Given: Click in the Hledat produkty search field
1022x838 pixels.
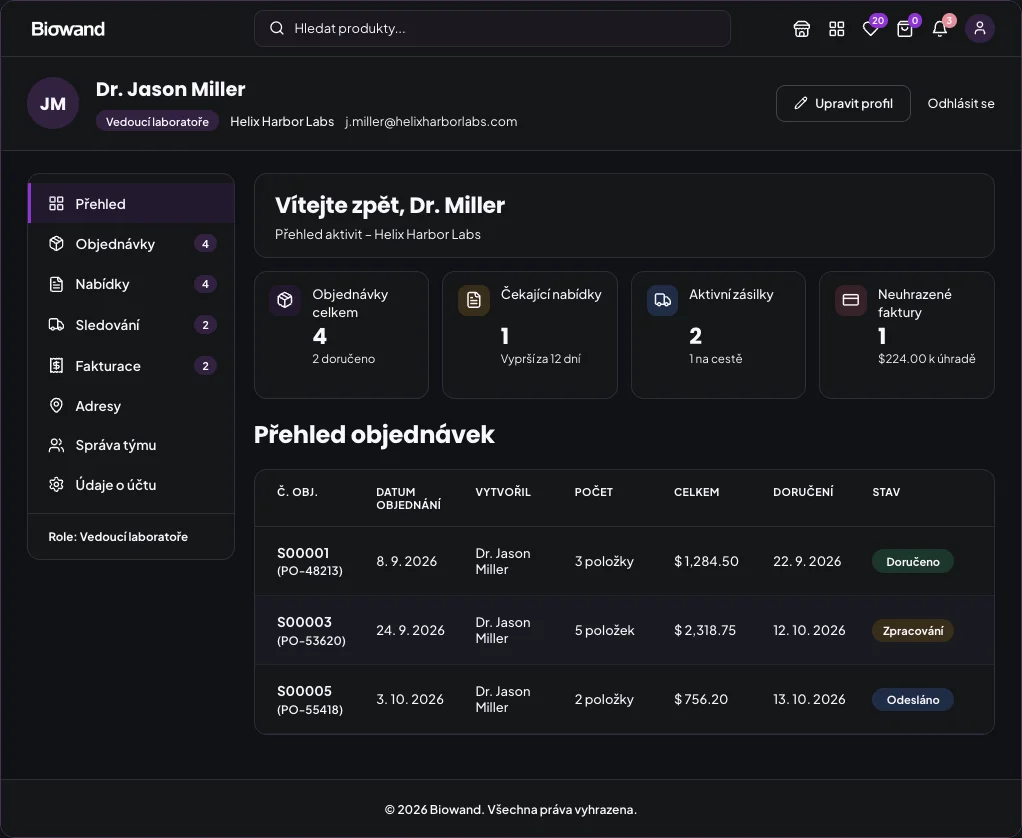Looking at the screenshot, I should click(492, 28).
